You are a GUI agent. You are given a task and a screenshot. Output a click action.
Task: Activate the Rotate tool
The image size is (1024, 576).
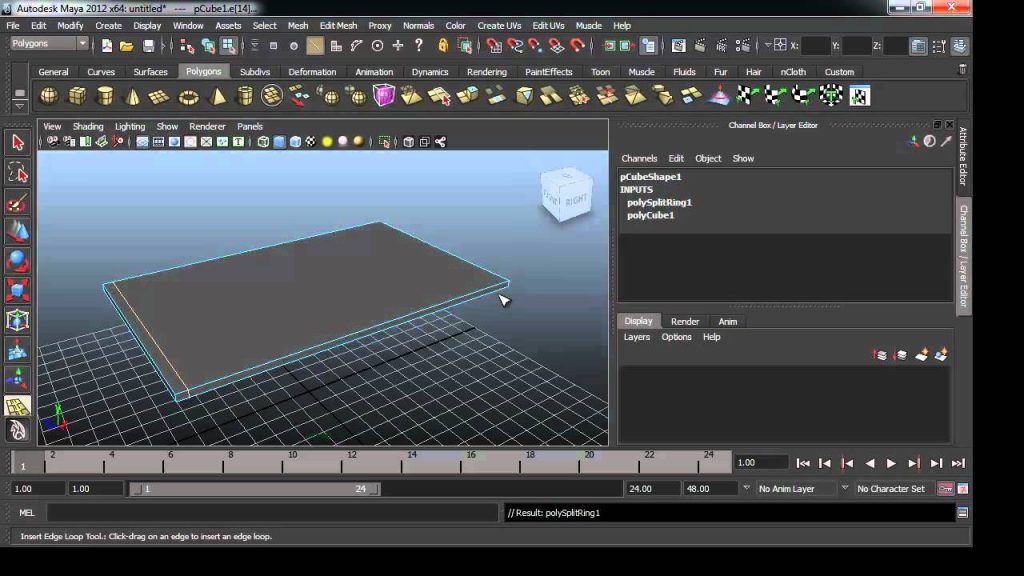pos(18,261)
